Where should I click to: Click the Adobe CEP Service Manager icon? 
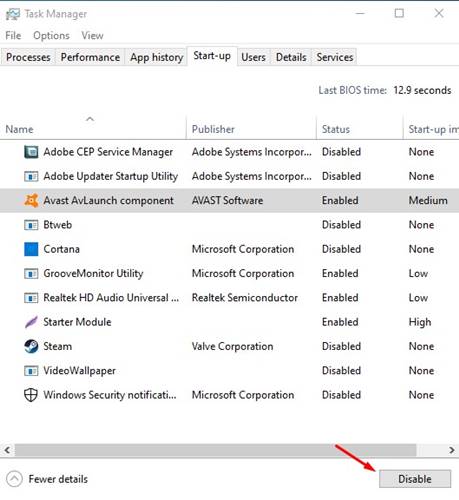[31, 152]
